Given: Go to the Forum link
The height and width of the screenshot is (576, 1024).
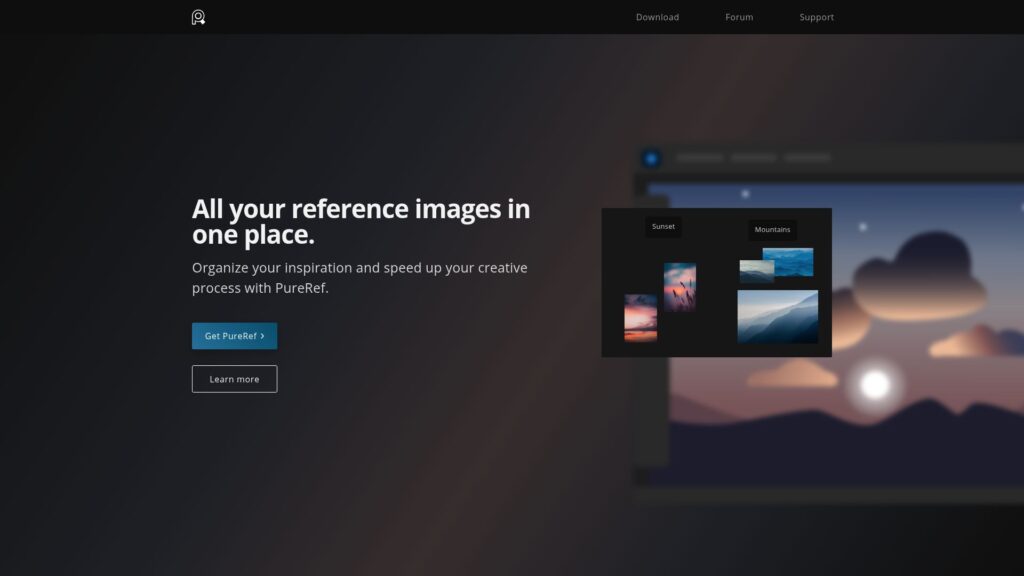Looking at the screenshot, I should (739, 17).
